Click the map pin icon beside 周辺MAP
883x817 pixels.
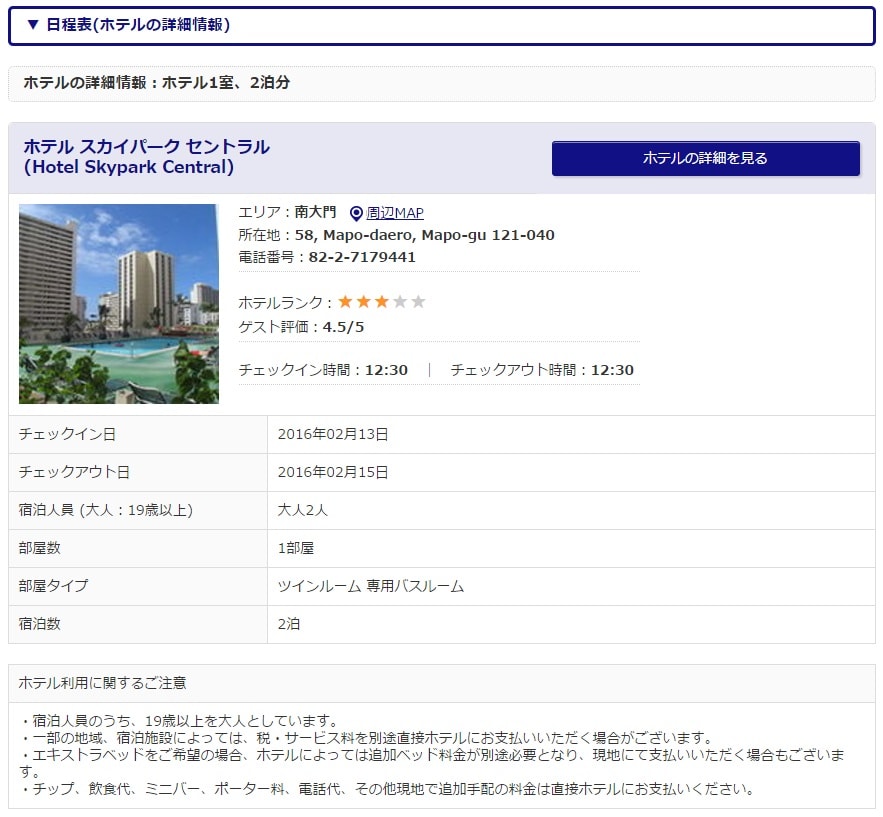356,213
